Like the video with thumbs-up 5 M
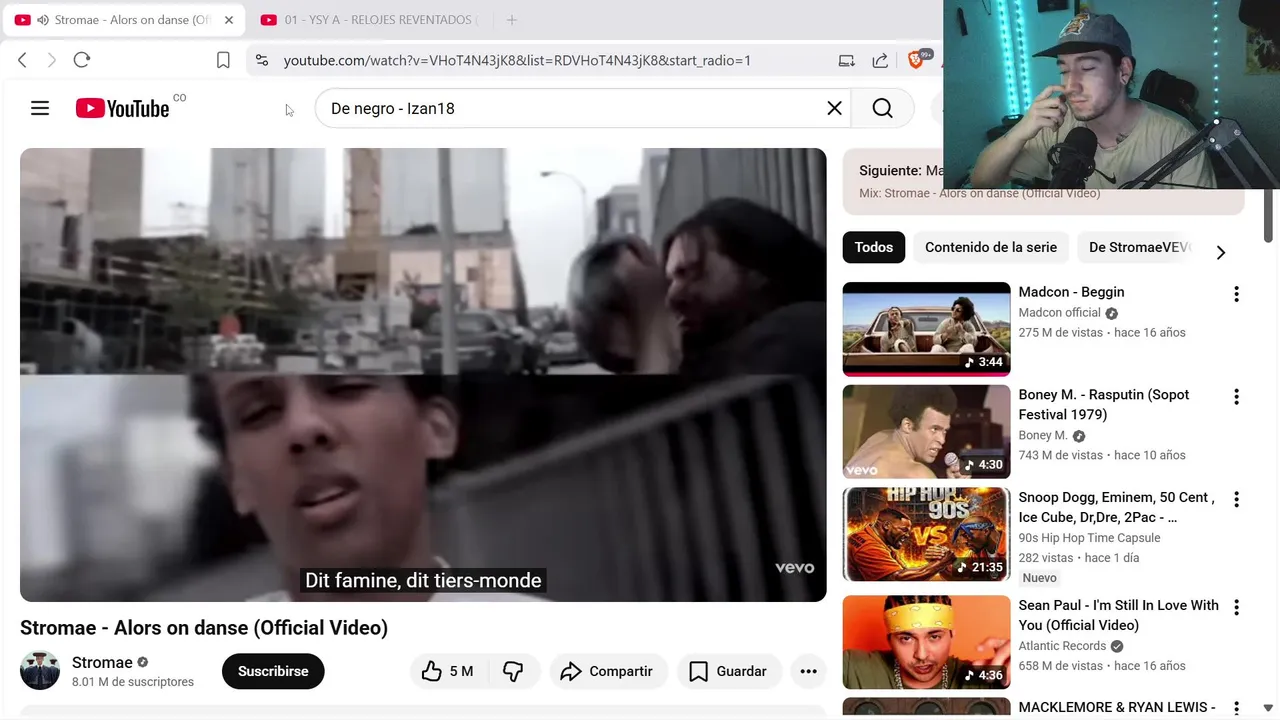Viewport: 1280px width, 720px height. pyautogui.click(x=447, y=671)
